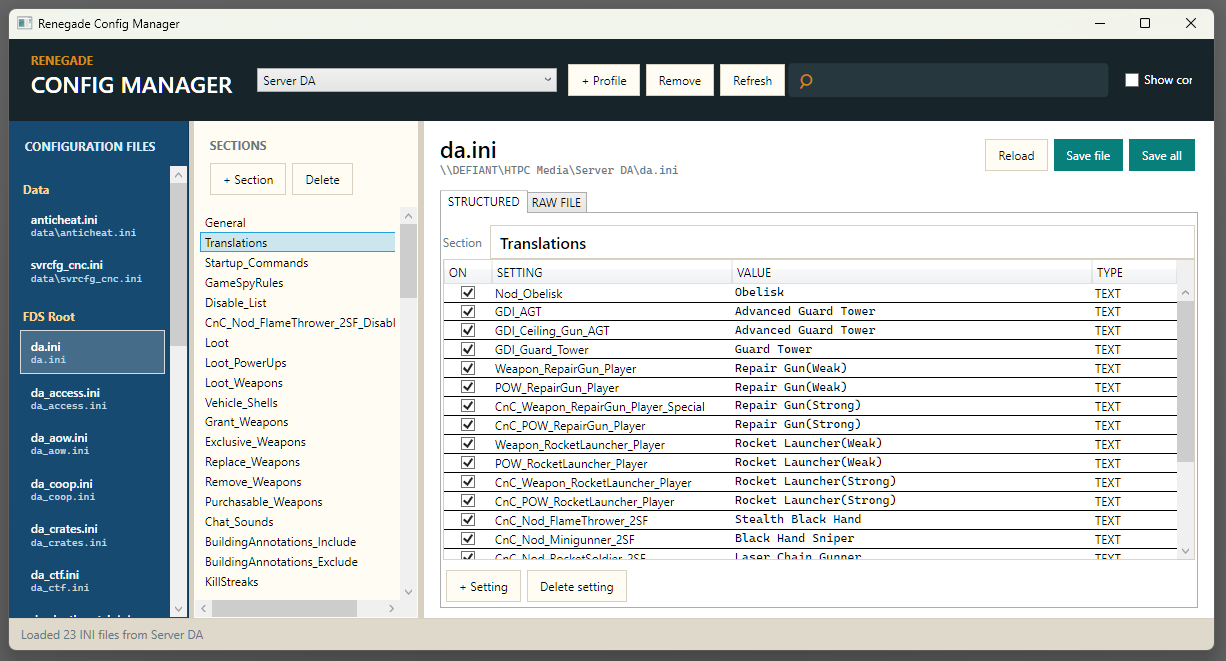Image resolution: width=1226 pixels, height=661 pixels.
Task: Click the Remove profile button
Action: (x=680, y=81)
